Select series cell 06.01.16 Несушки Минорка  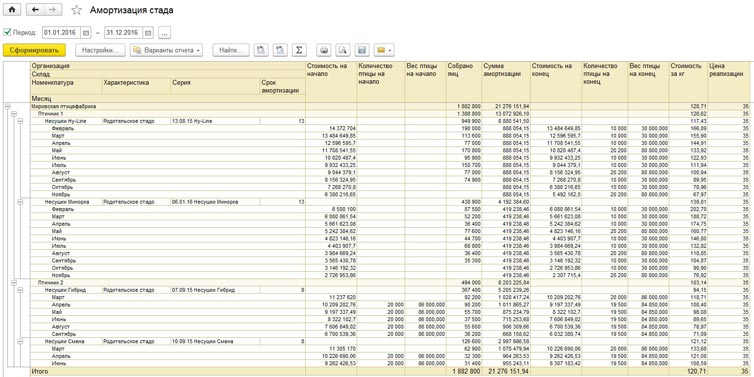pos(215,202)
